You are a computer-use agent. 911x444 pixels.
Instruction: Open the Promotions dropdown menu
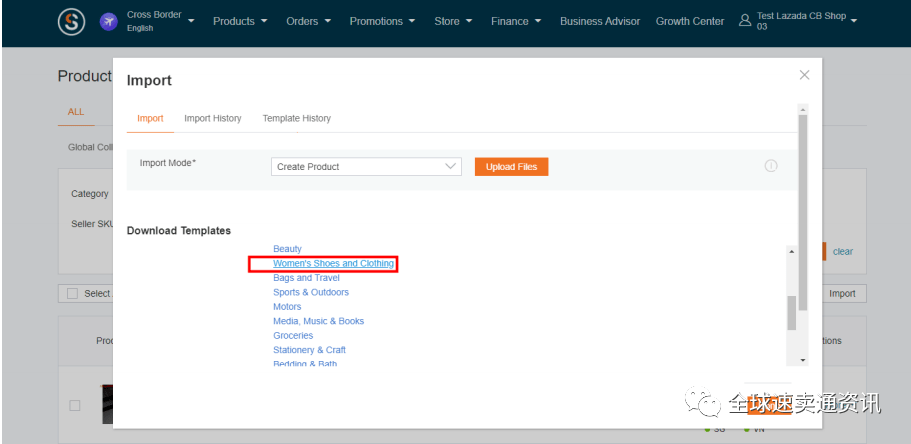click(383, 21)
